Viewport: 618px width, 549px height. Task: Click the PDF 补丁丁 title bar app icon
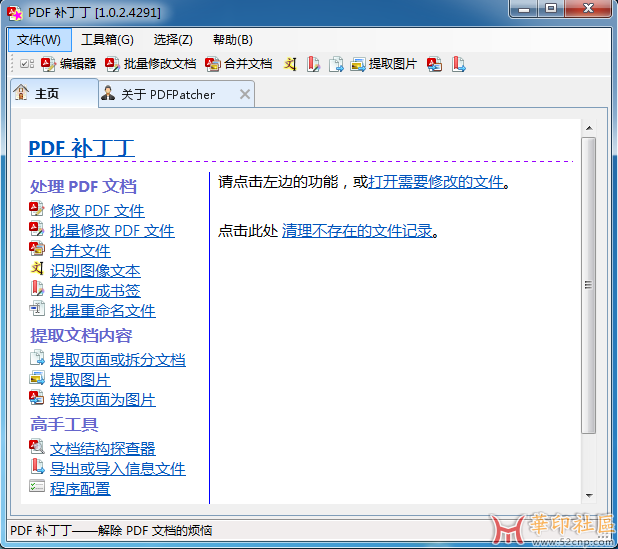tap(15, 13)
